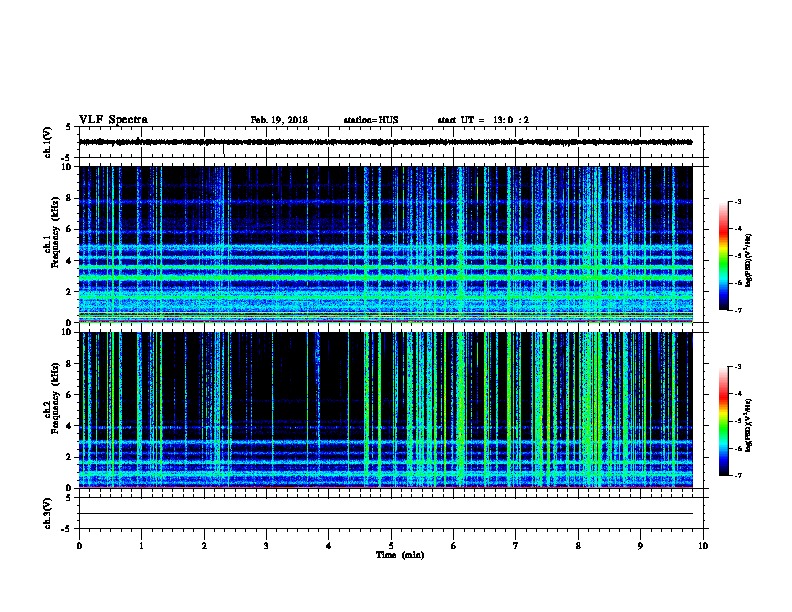The height and width of the screenshot is (612, 792).
Task: Click the "ch.1(V)" axis label
Action: (x=48, y=142)
